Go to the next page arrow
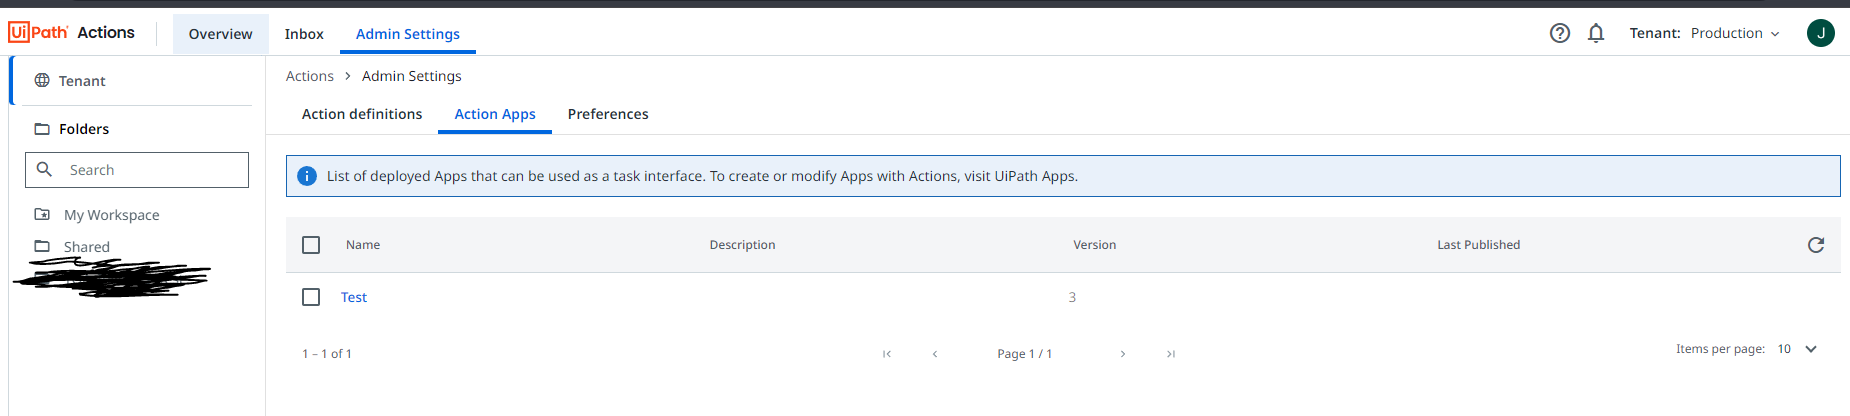1850x416 pixels. [x=1123, y=354]
